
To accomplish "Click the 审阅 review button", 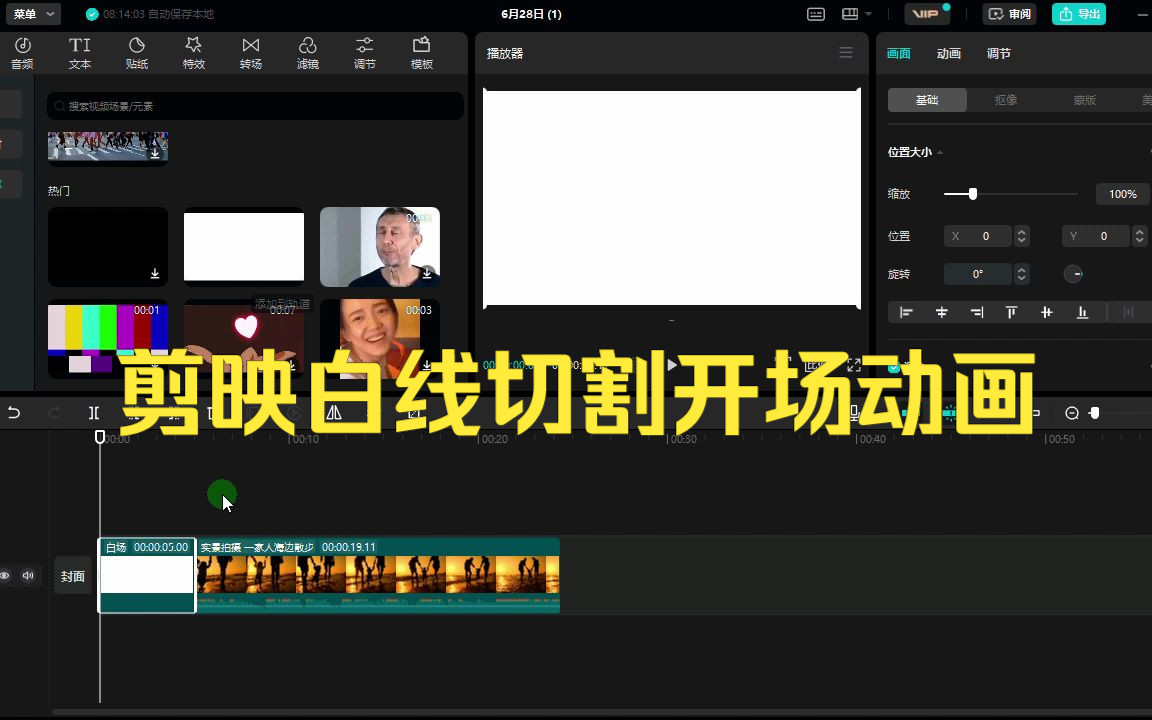I will pyautogui.click(x=1009, y=14).
